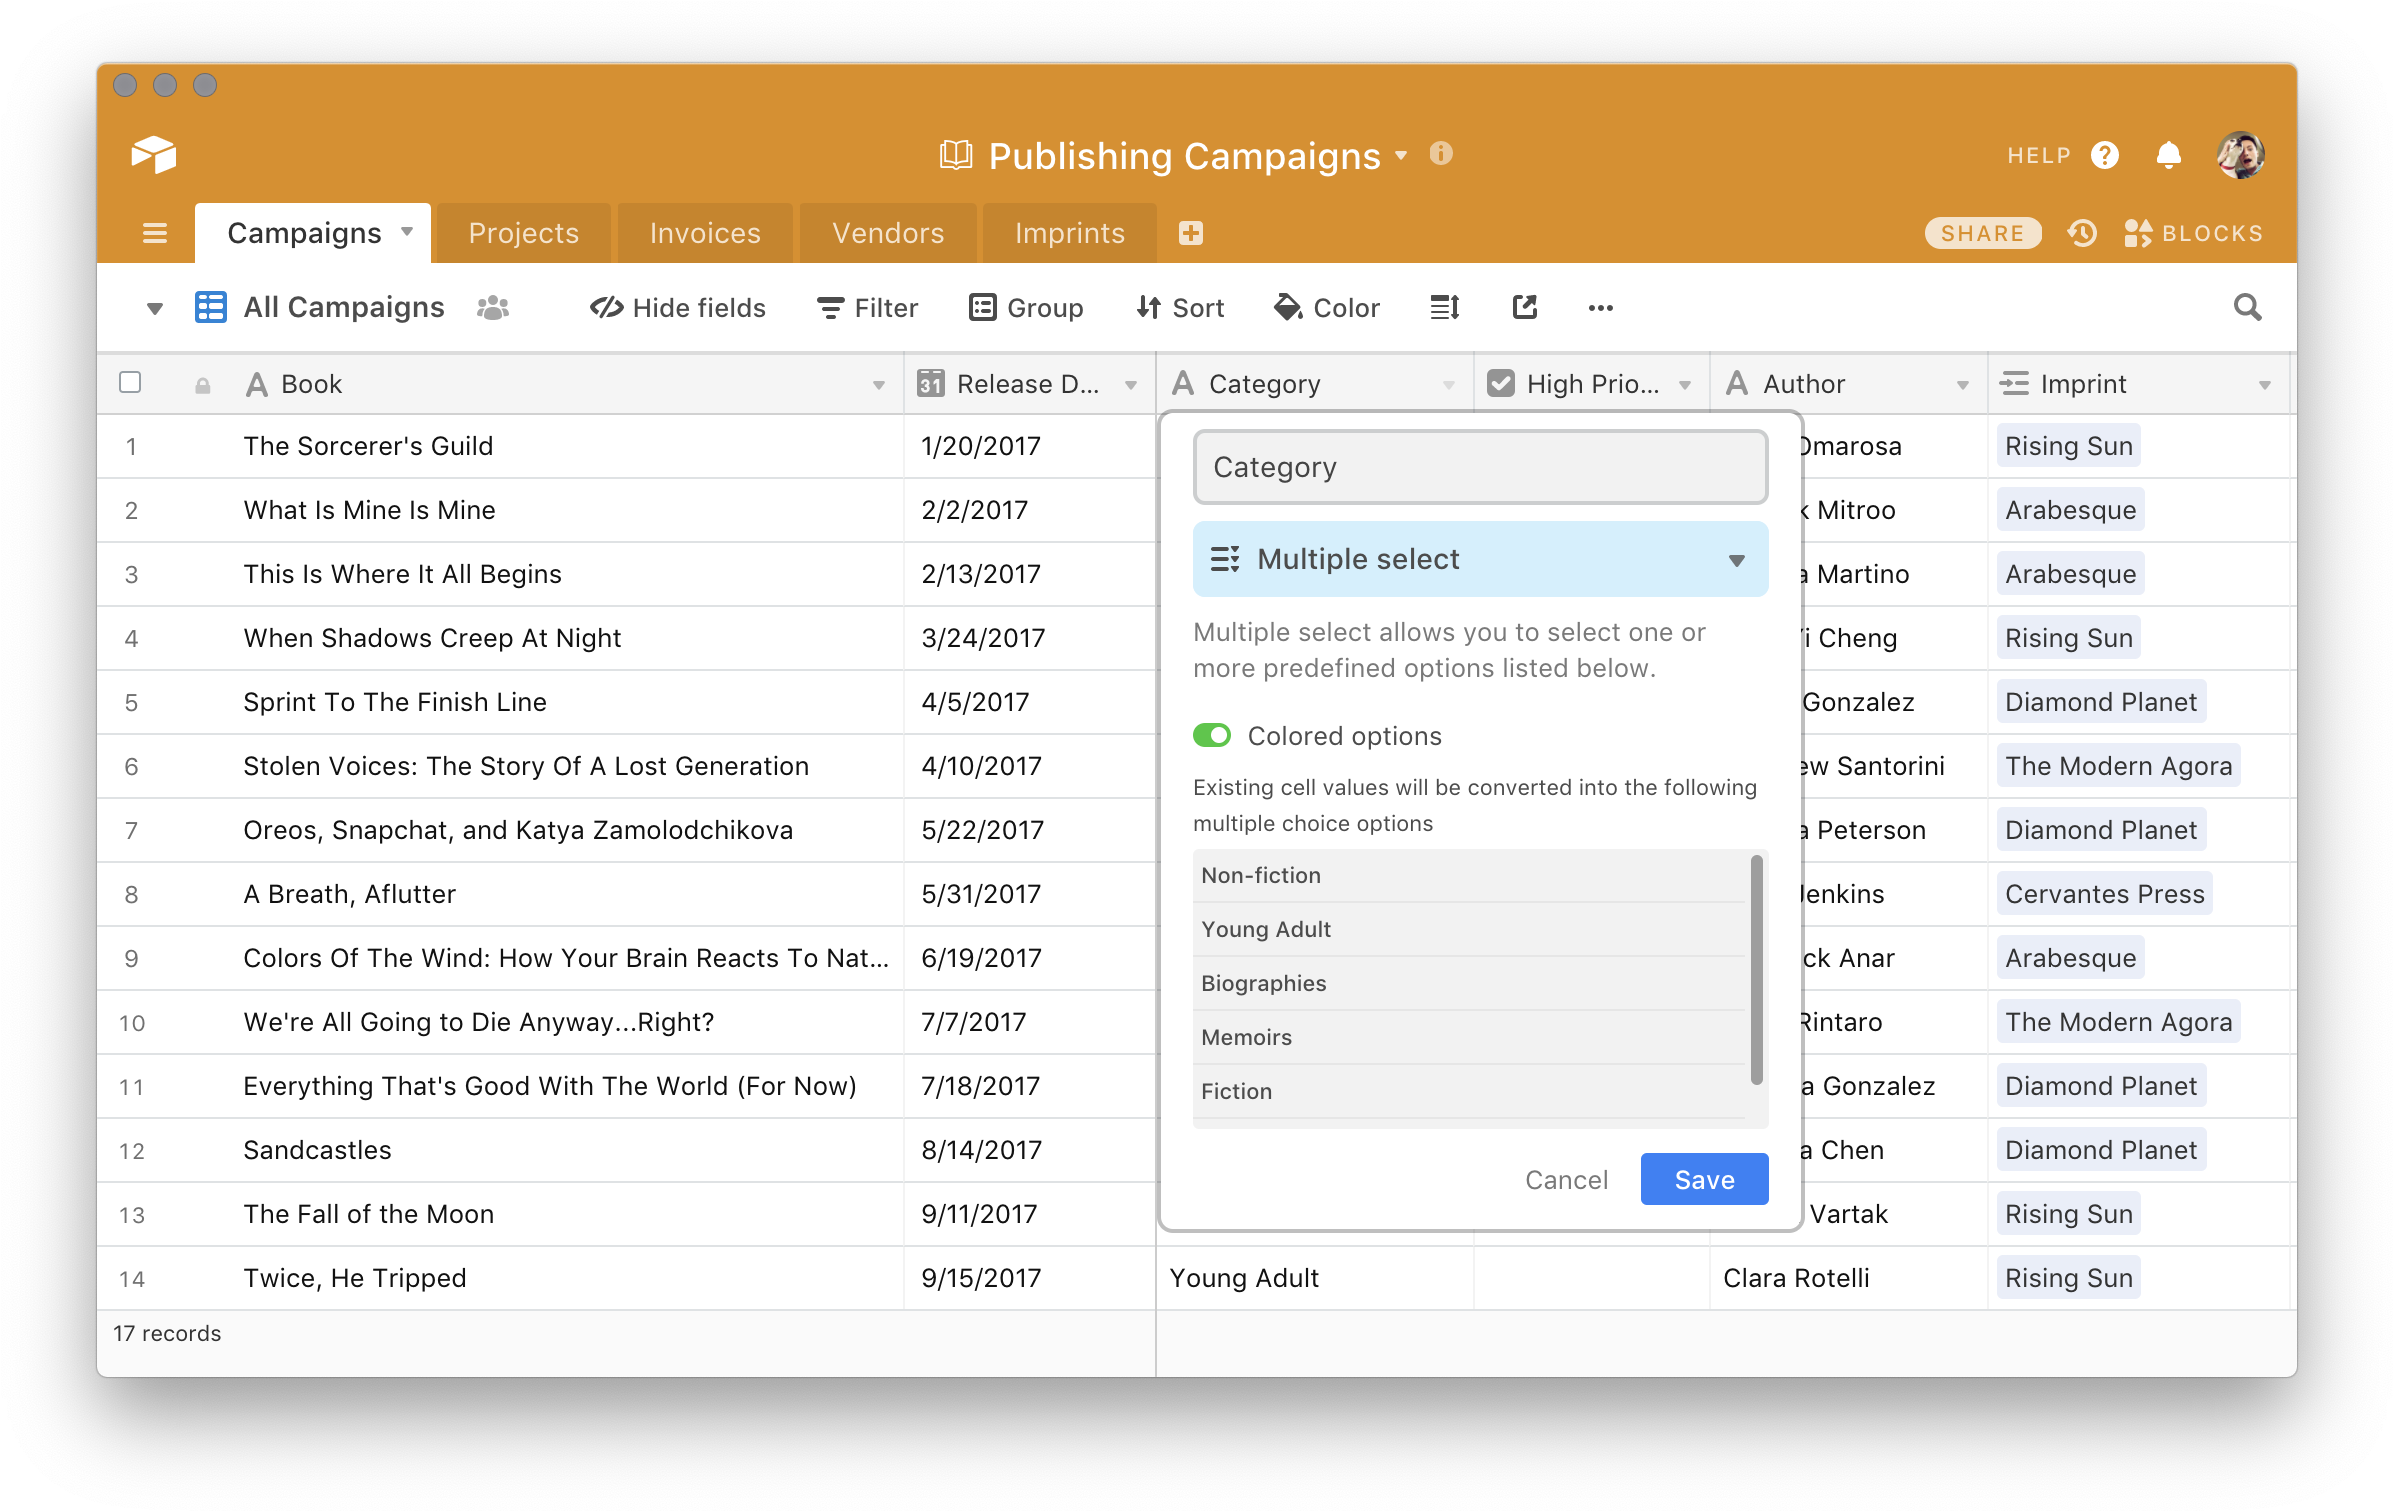Screen dimensions: 2393x1511
Task: Expand the Imprint column header dropdown
Action: tap(2264, 385)
